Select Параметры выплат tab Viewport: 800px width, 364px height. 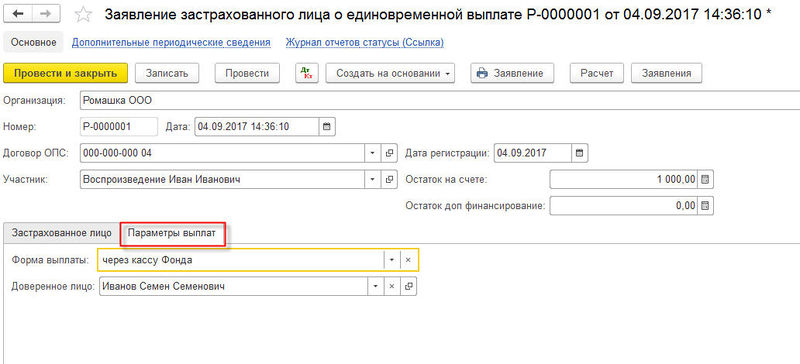pyautogui.click(x=172, y=233)
